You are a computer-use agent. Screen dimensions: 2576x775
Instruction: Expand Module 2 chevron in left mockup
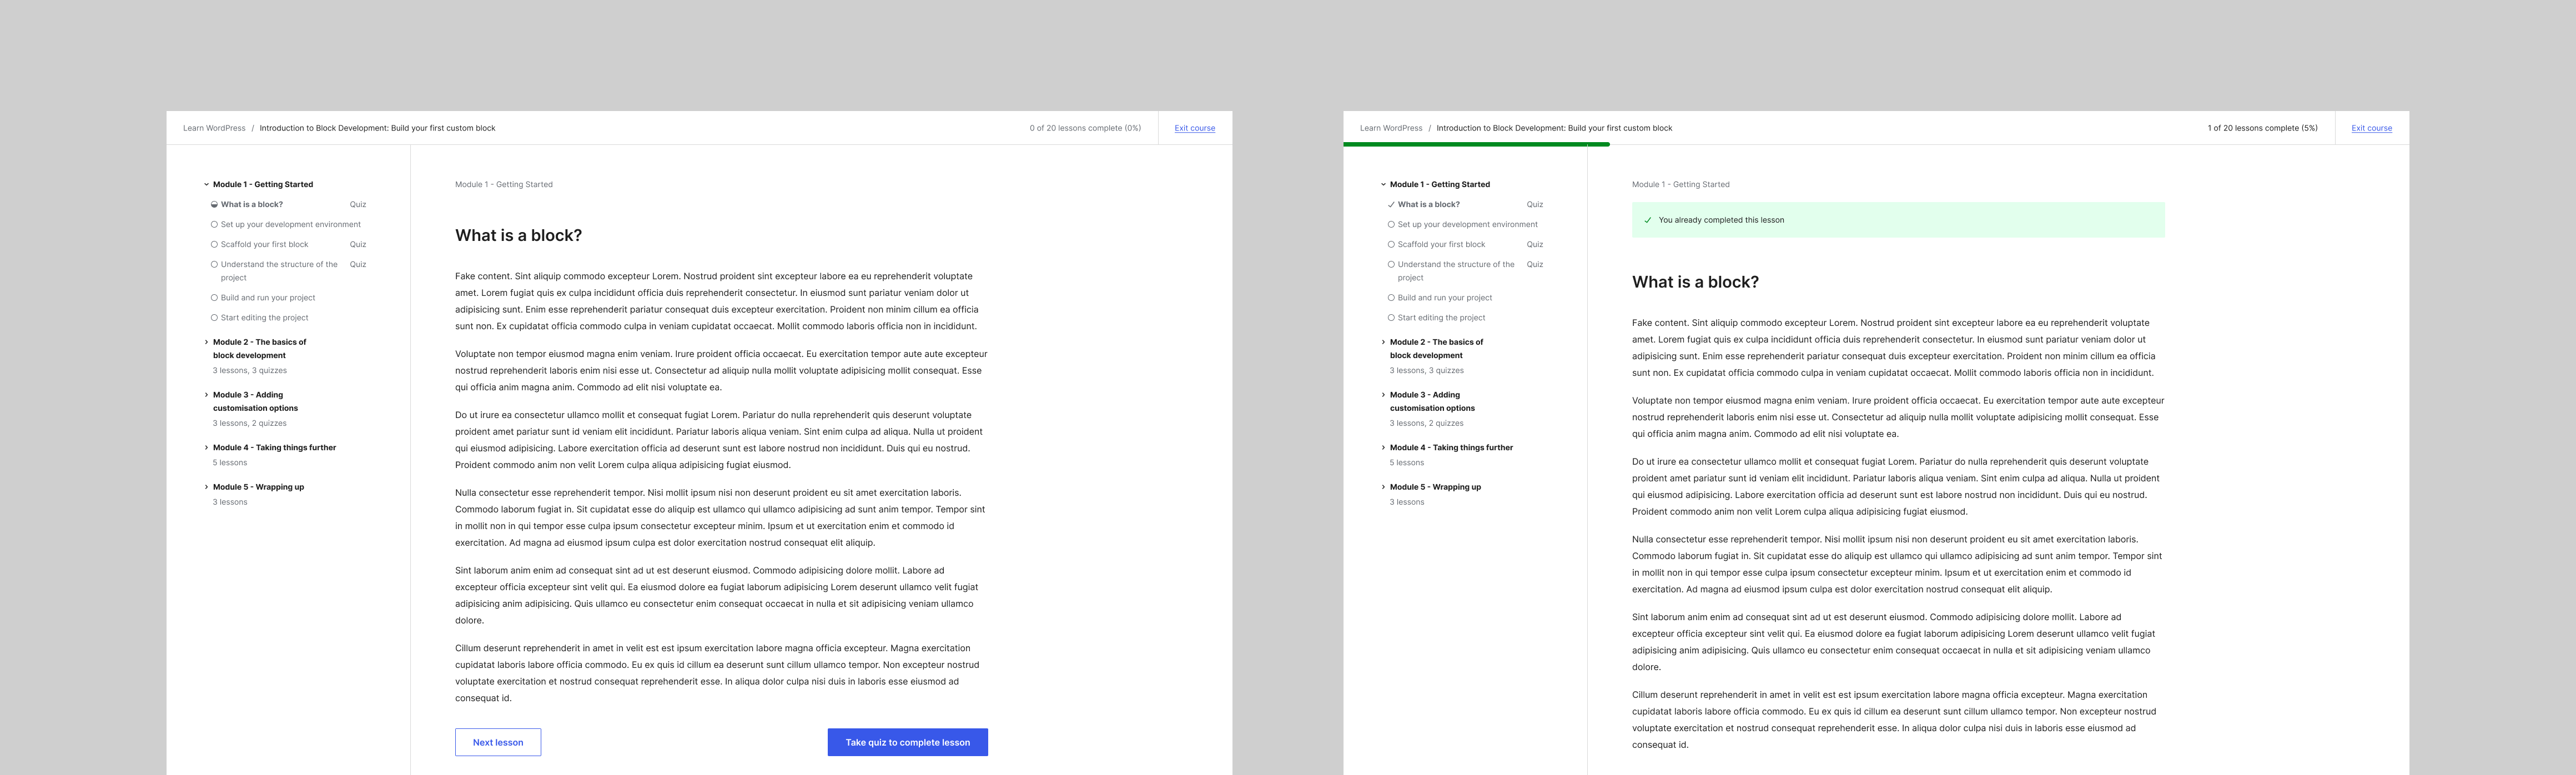[x=206, y=342]
